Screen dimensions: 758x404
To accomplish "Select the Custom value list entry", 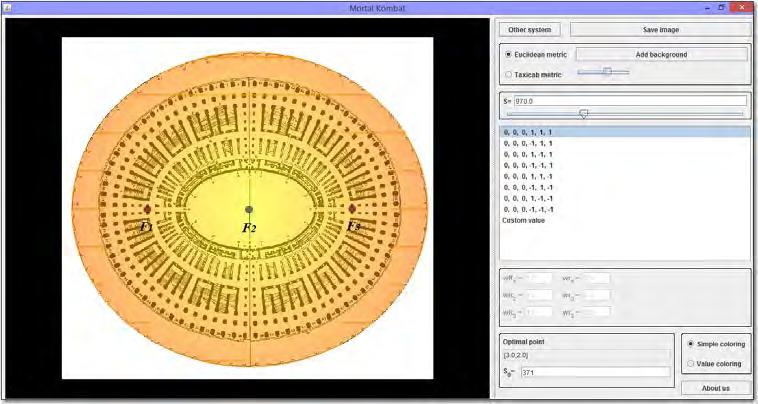I will click(625, 220).
